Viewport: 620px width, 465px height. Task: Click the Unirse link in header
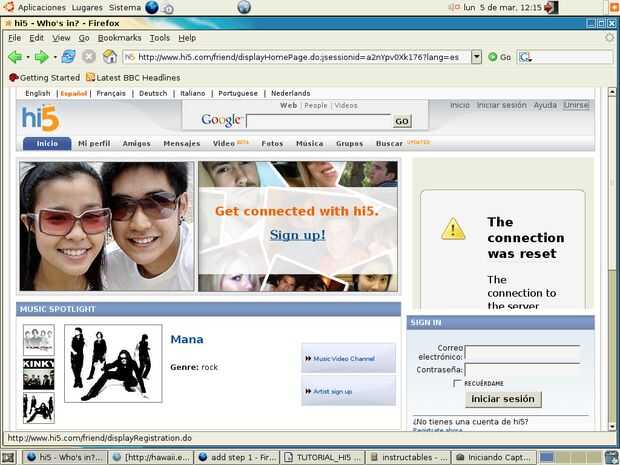576,105
